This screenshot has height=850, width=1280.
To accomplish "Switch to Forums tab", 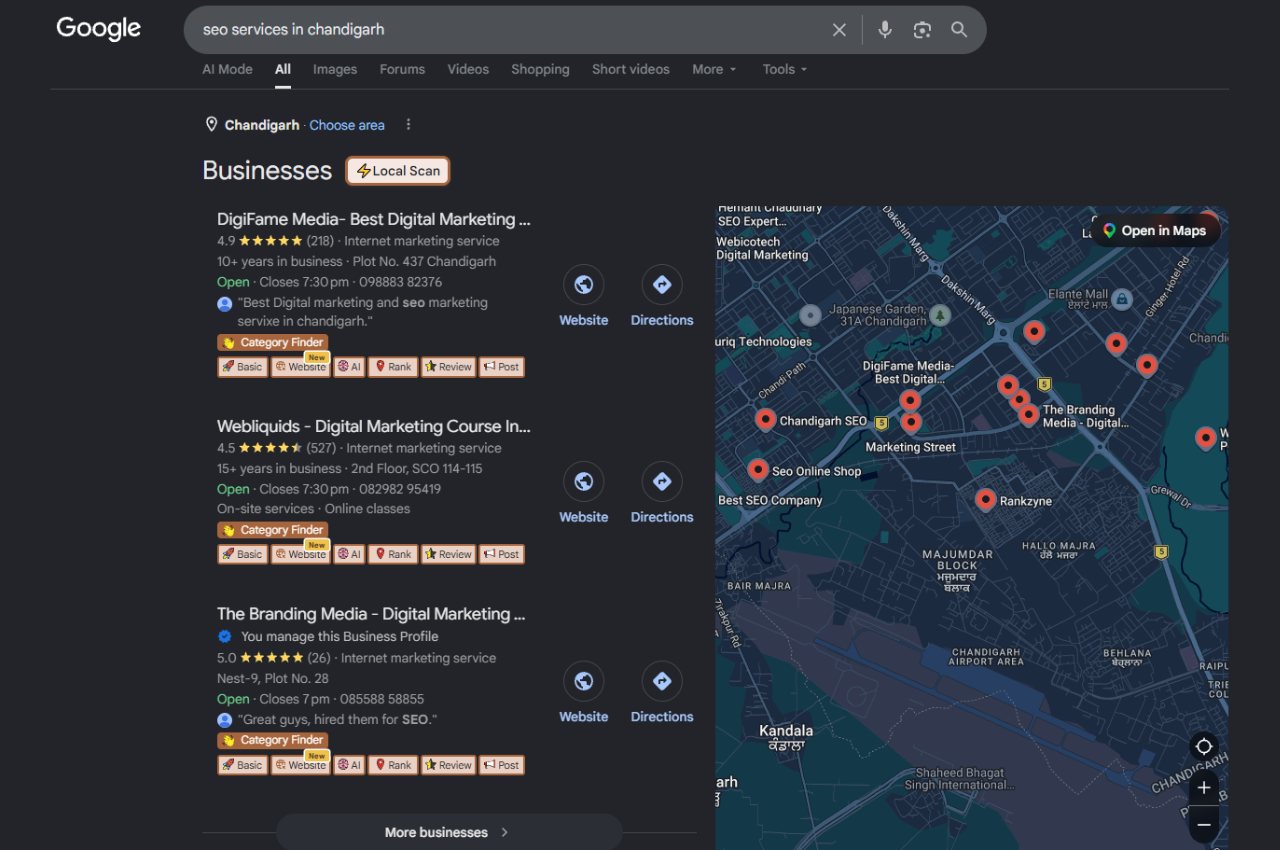I will pos(402,69).
